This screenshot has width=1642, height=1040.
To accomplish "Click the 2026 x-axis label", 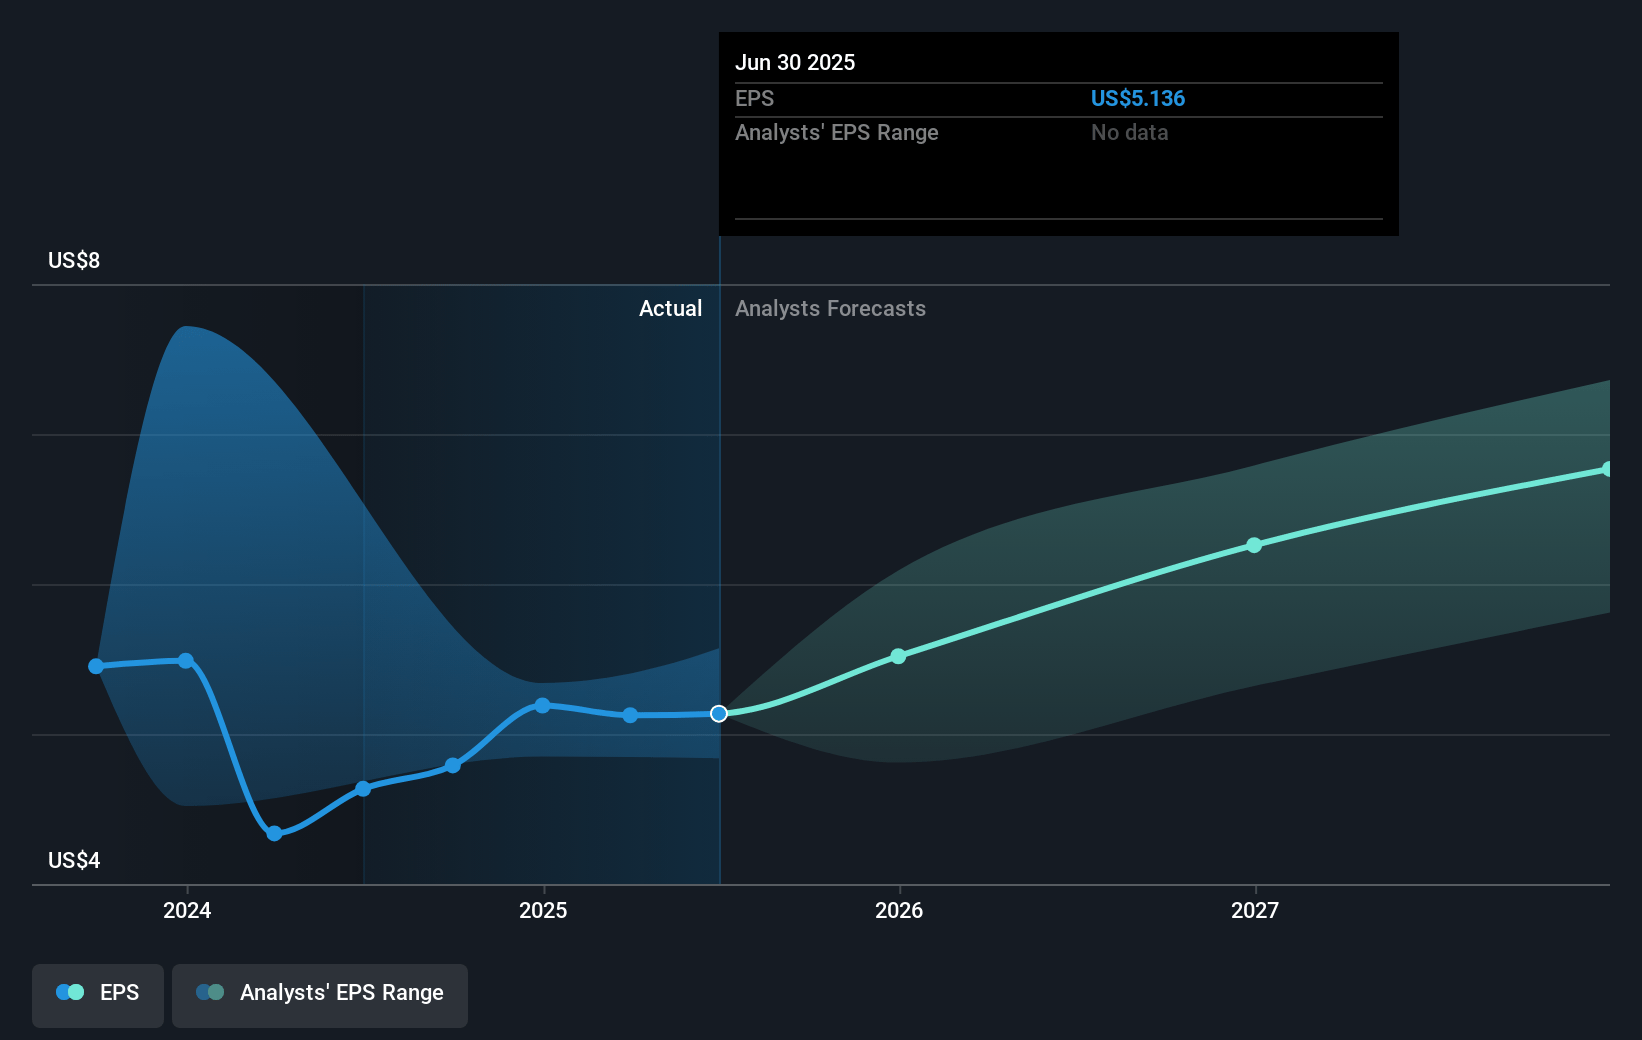I will [x=899, y=910].
